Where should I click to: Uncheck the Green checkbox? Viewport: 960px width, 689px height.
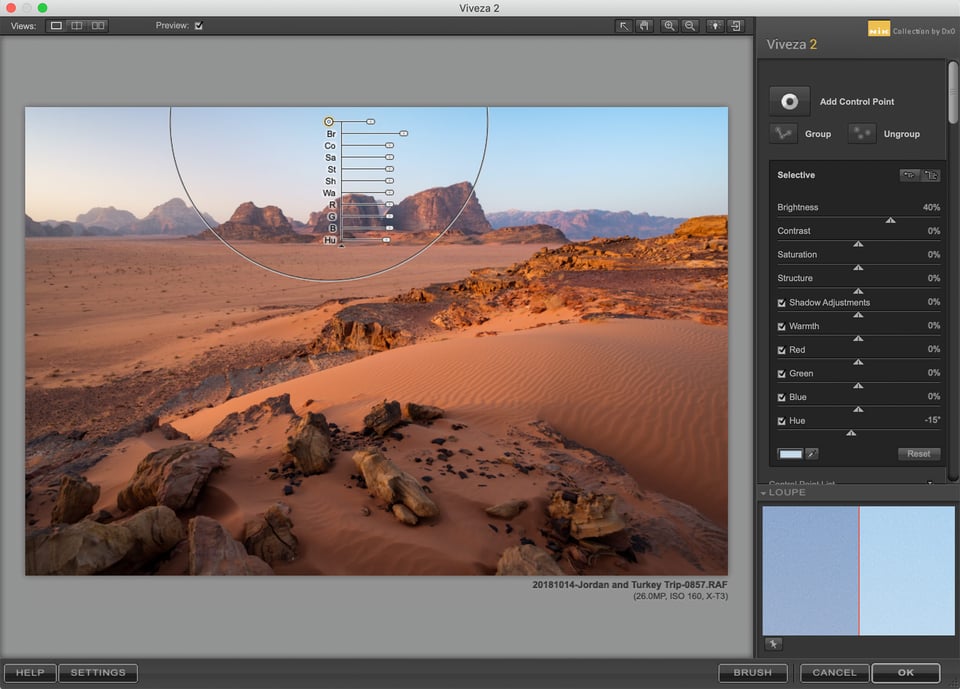[x=781, y=374]
